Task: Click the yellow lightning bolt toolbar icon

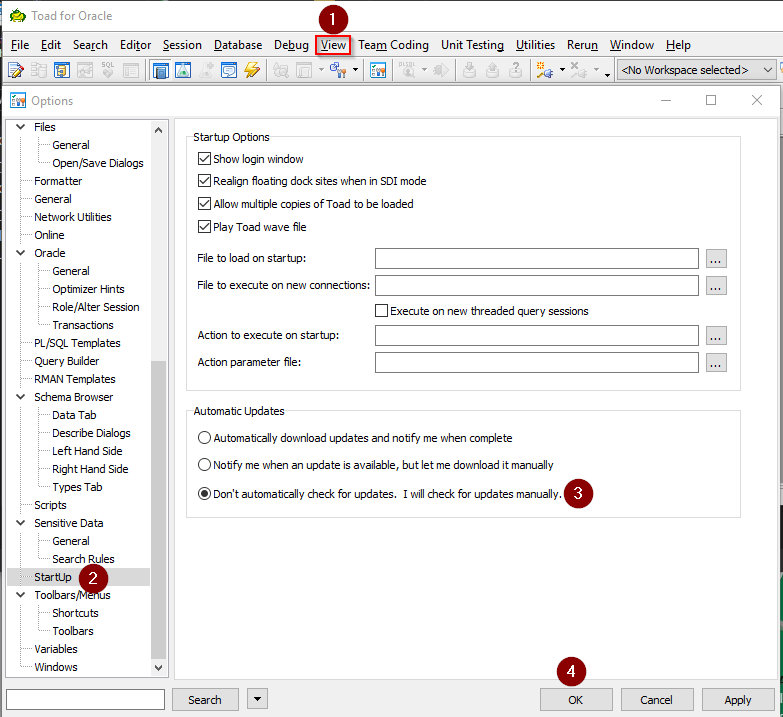Action: tap(252, 70)
